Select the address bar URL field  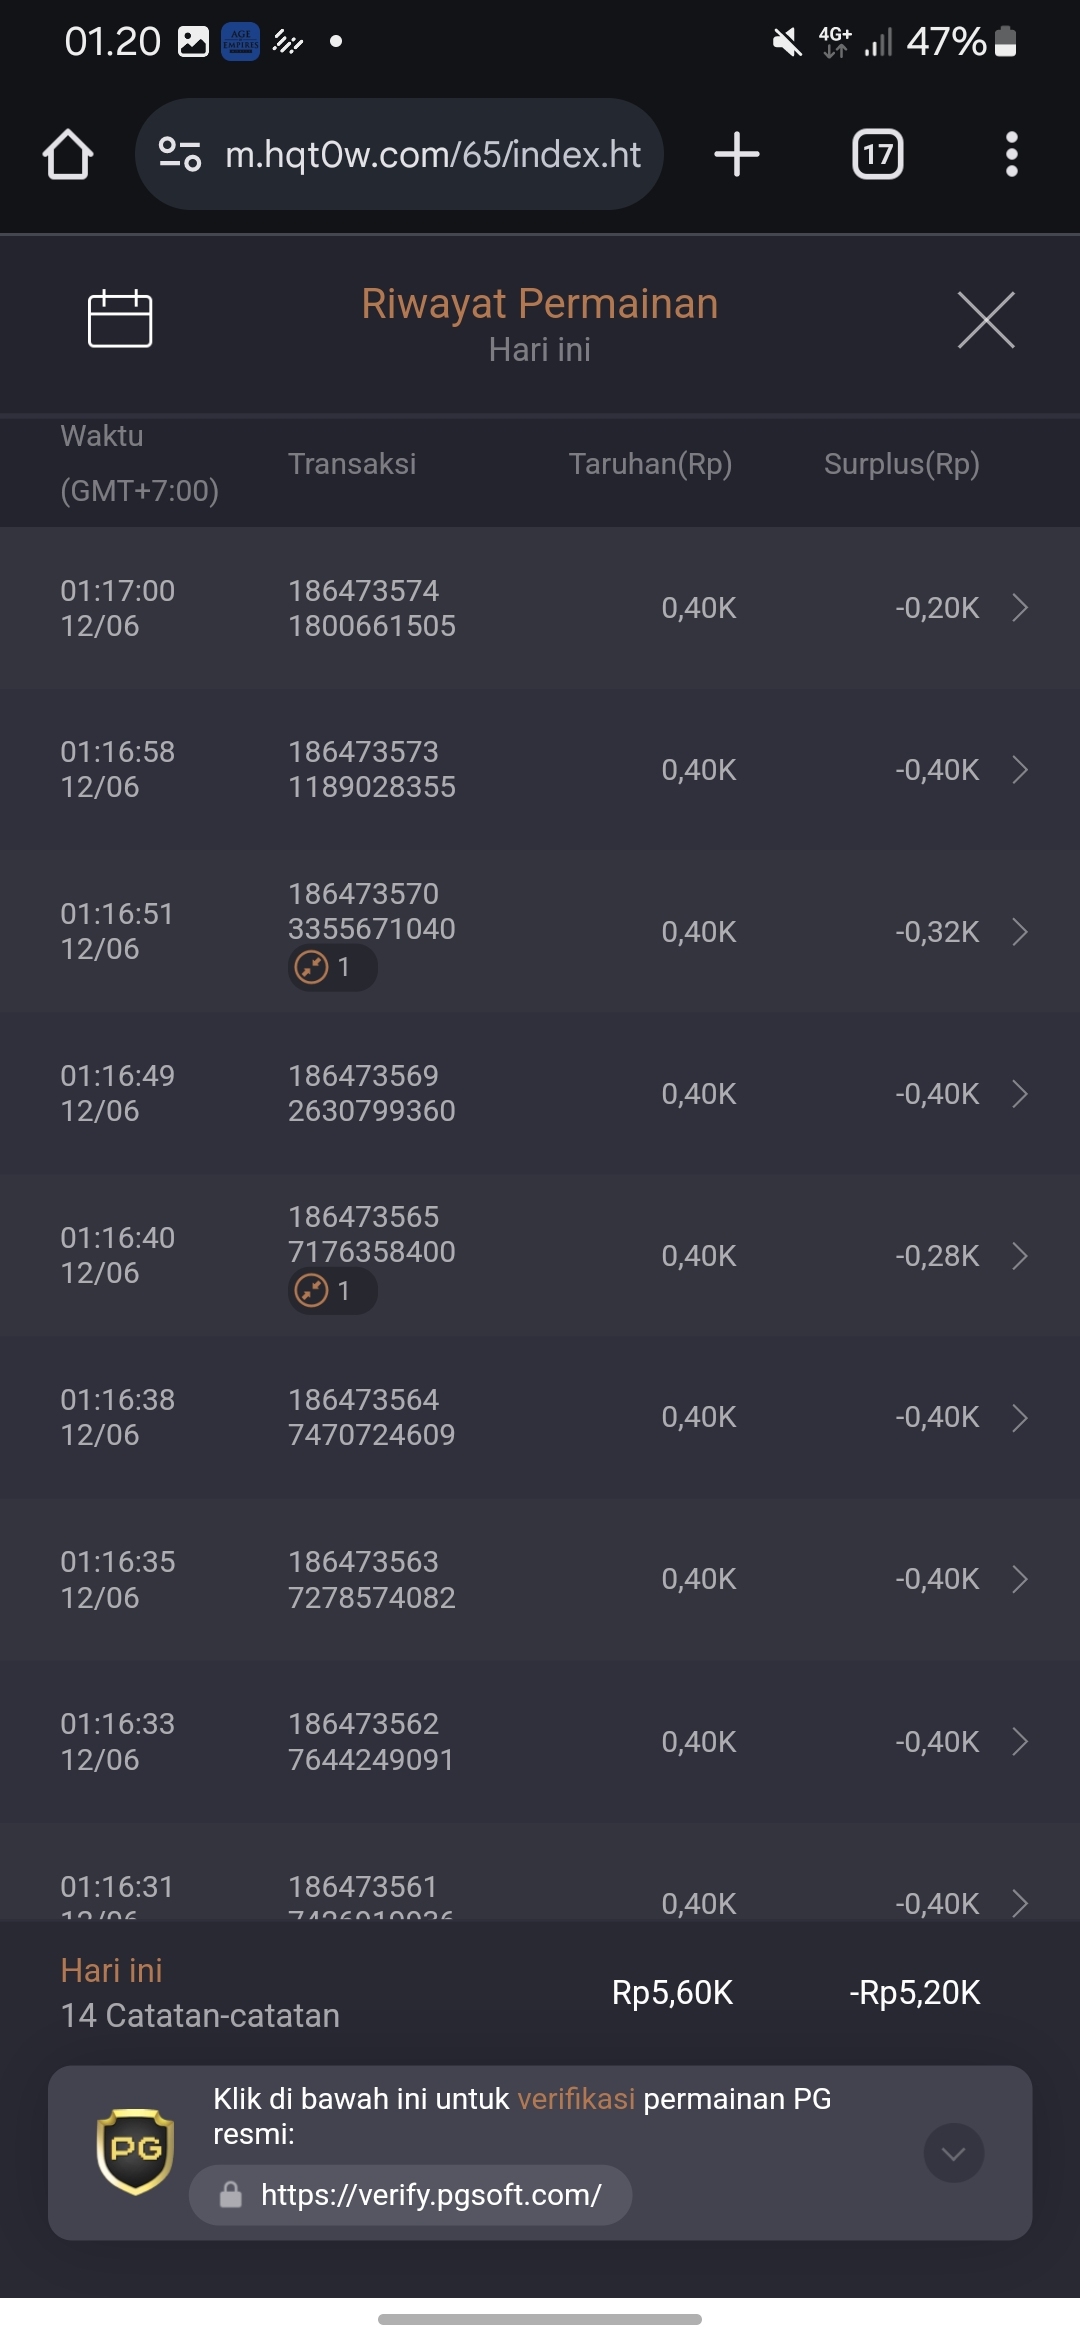tap(432, 155)
